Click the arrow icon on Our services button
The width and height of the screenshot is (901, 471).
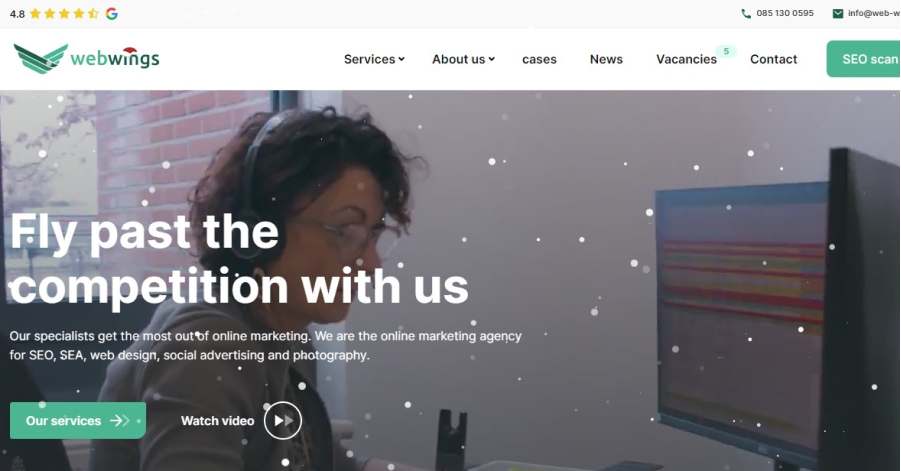pyautogui.click(x=120, y=420)
